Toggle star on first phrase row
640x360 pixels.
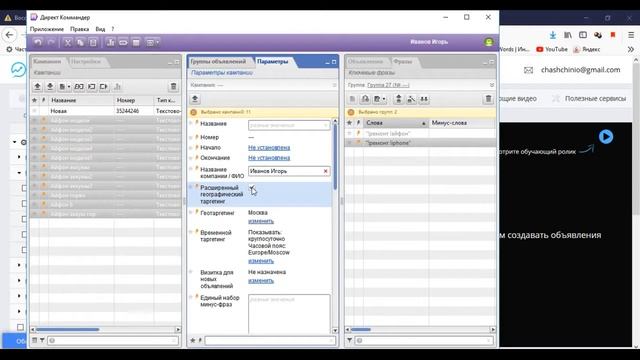(349, 133)
